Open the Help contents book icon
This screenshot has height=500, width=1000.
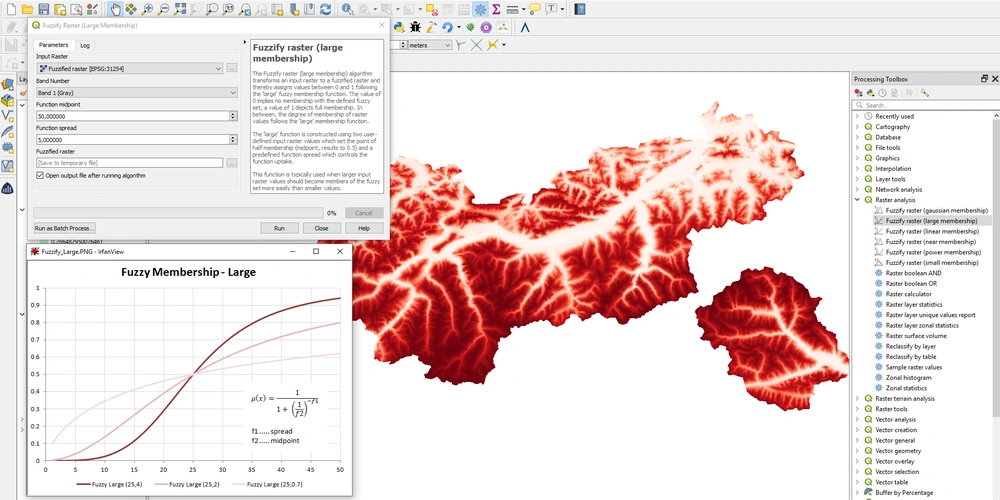(x=580, y=10)
